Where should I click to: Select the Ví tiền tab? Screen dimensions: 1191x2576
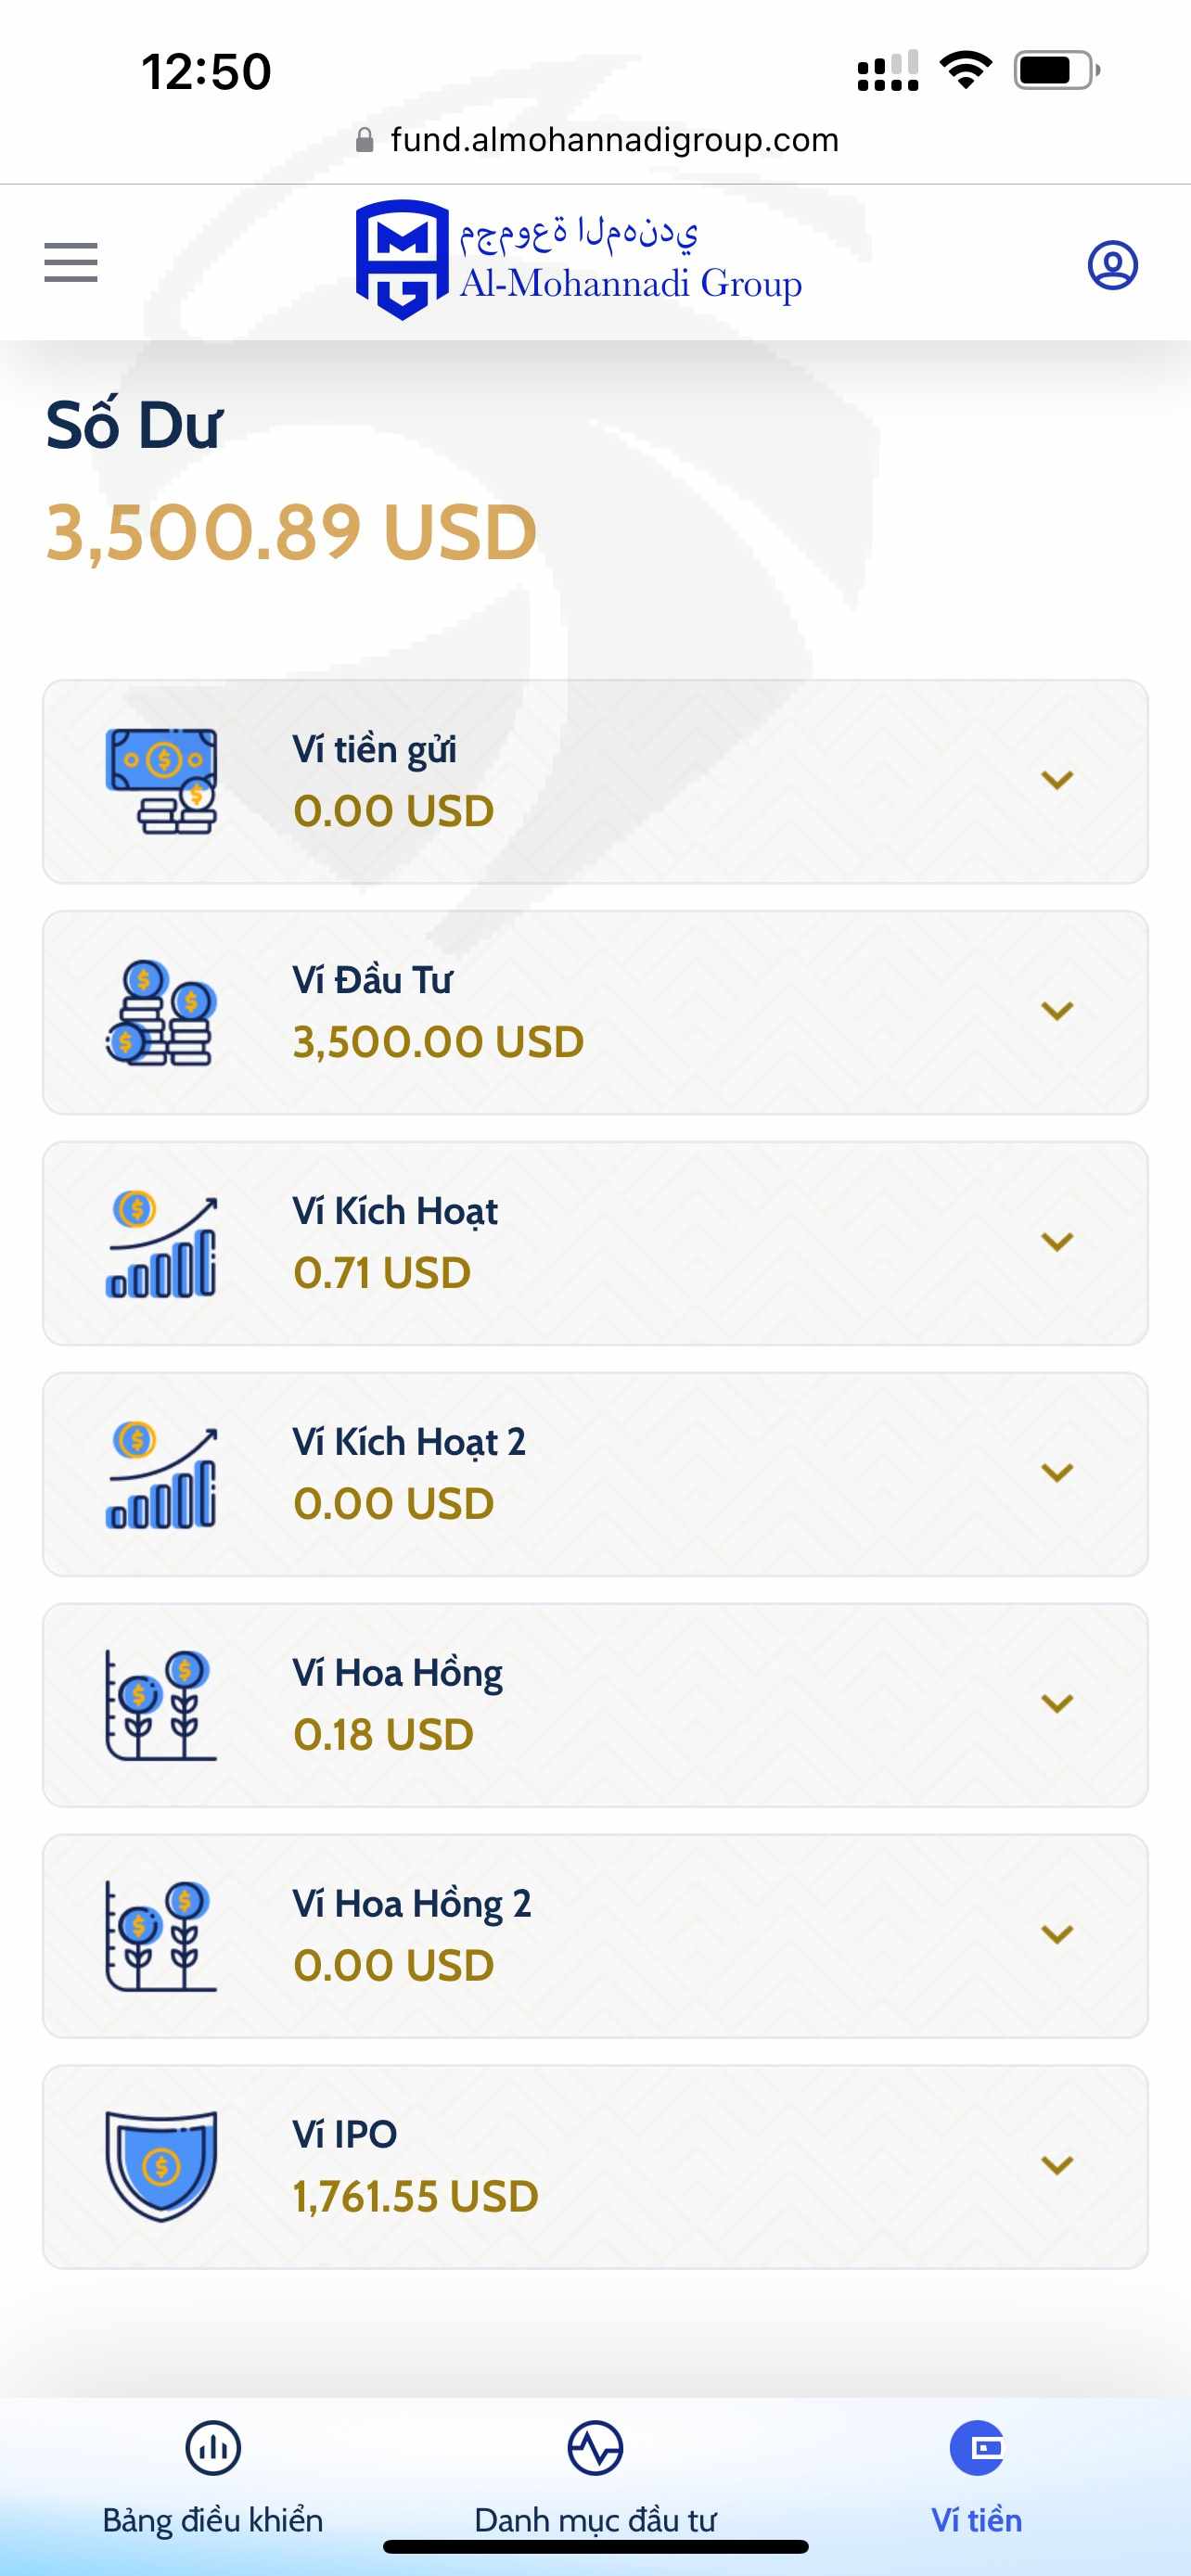point(976,2476)
